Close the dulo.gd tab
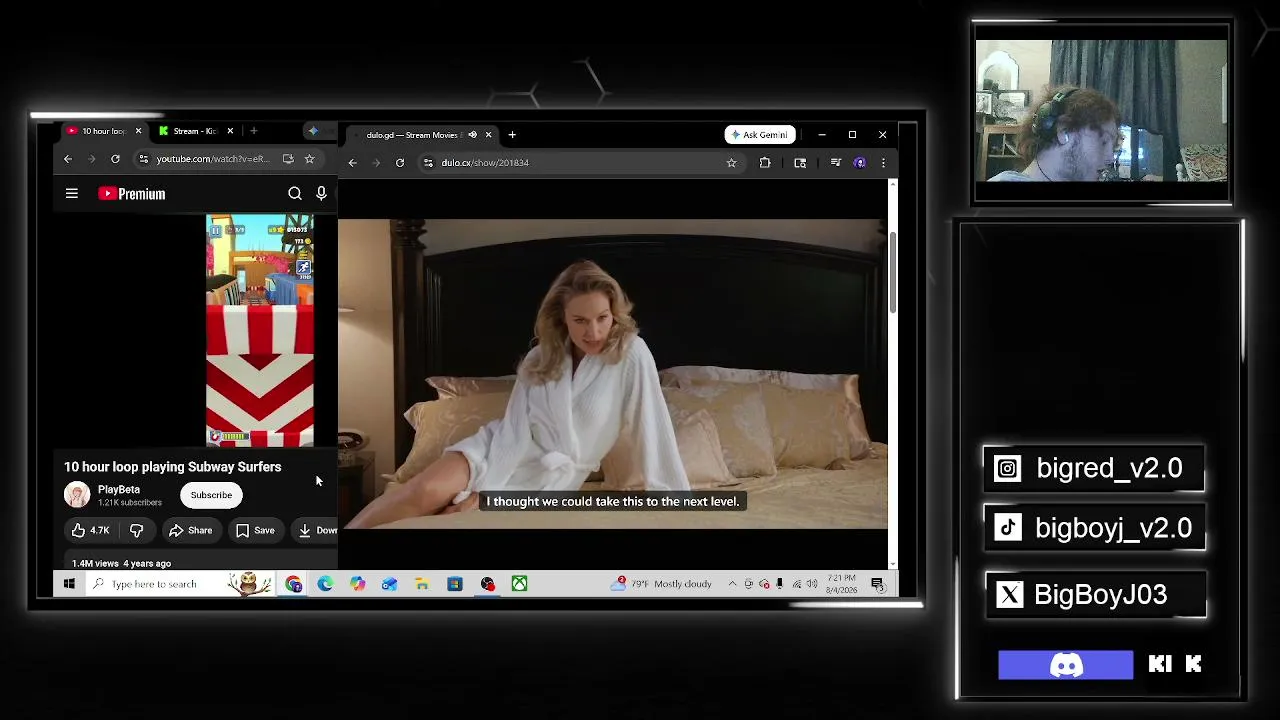1280x720 pixels. click(x=488, y=135)
